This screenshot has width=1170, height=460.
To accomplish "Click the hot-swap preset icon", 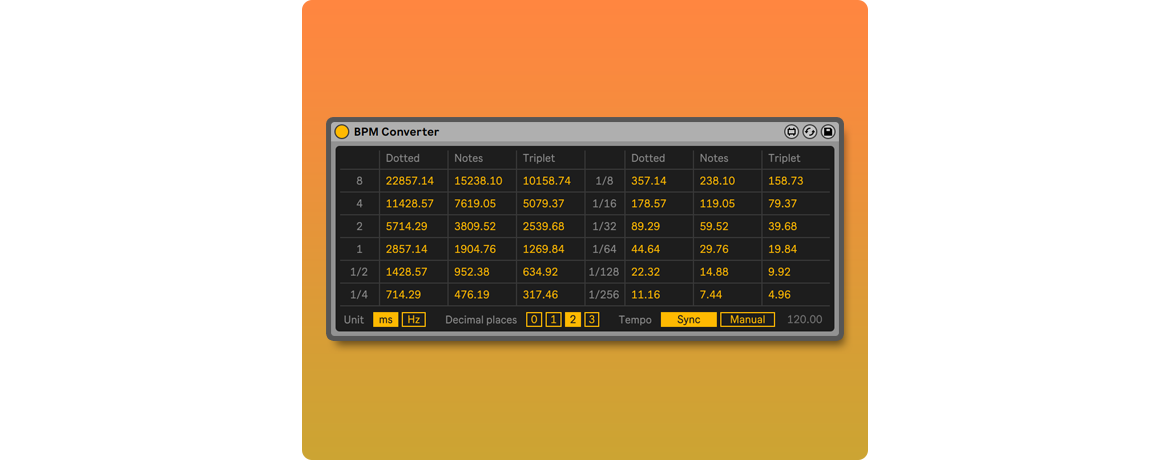I will click(x=810, y=132).
